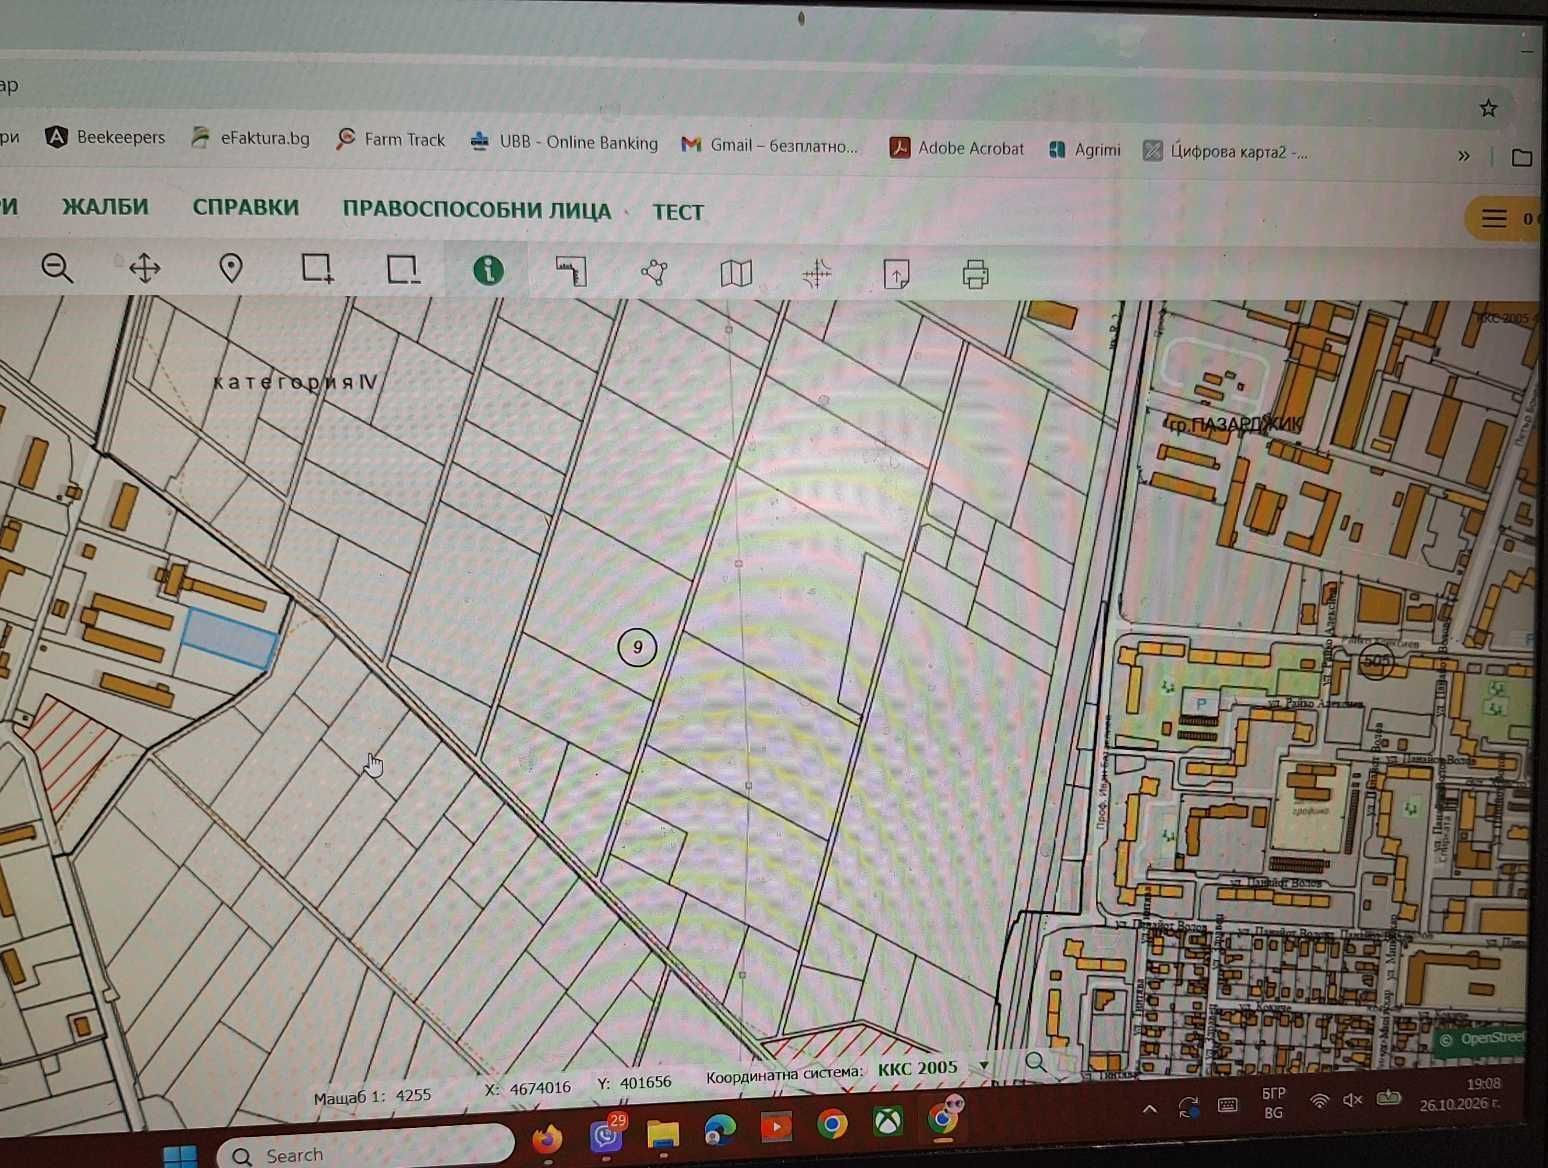Open the Gmail bookmark
Image resolution: width=1548 pixels, height=1168 pixels.
(769, 145)
